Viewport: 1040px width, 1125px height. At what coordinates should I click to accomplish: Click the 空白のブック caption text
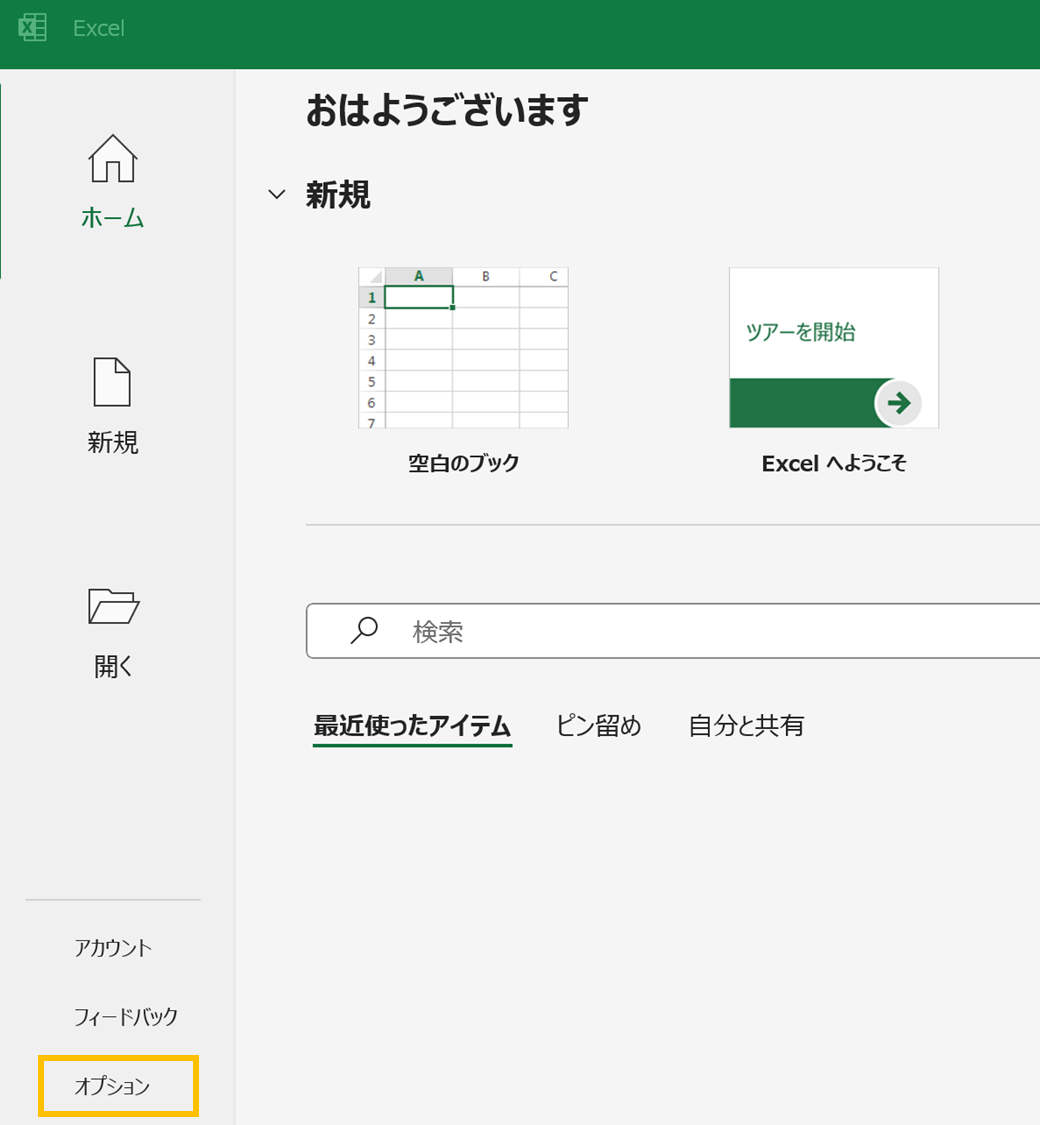(x=463, y=463)
